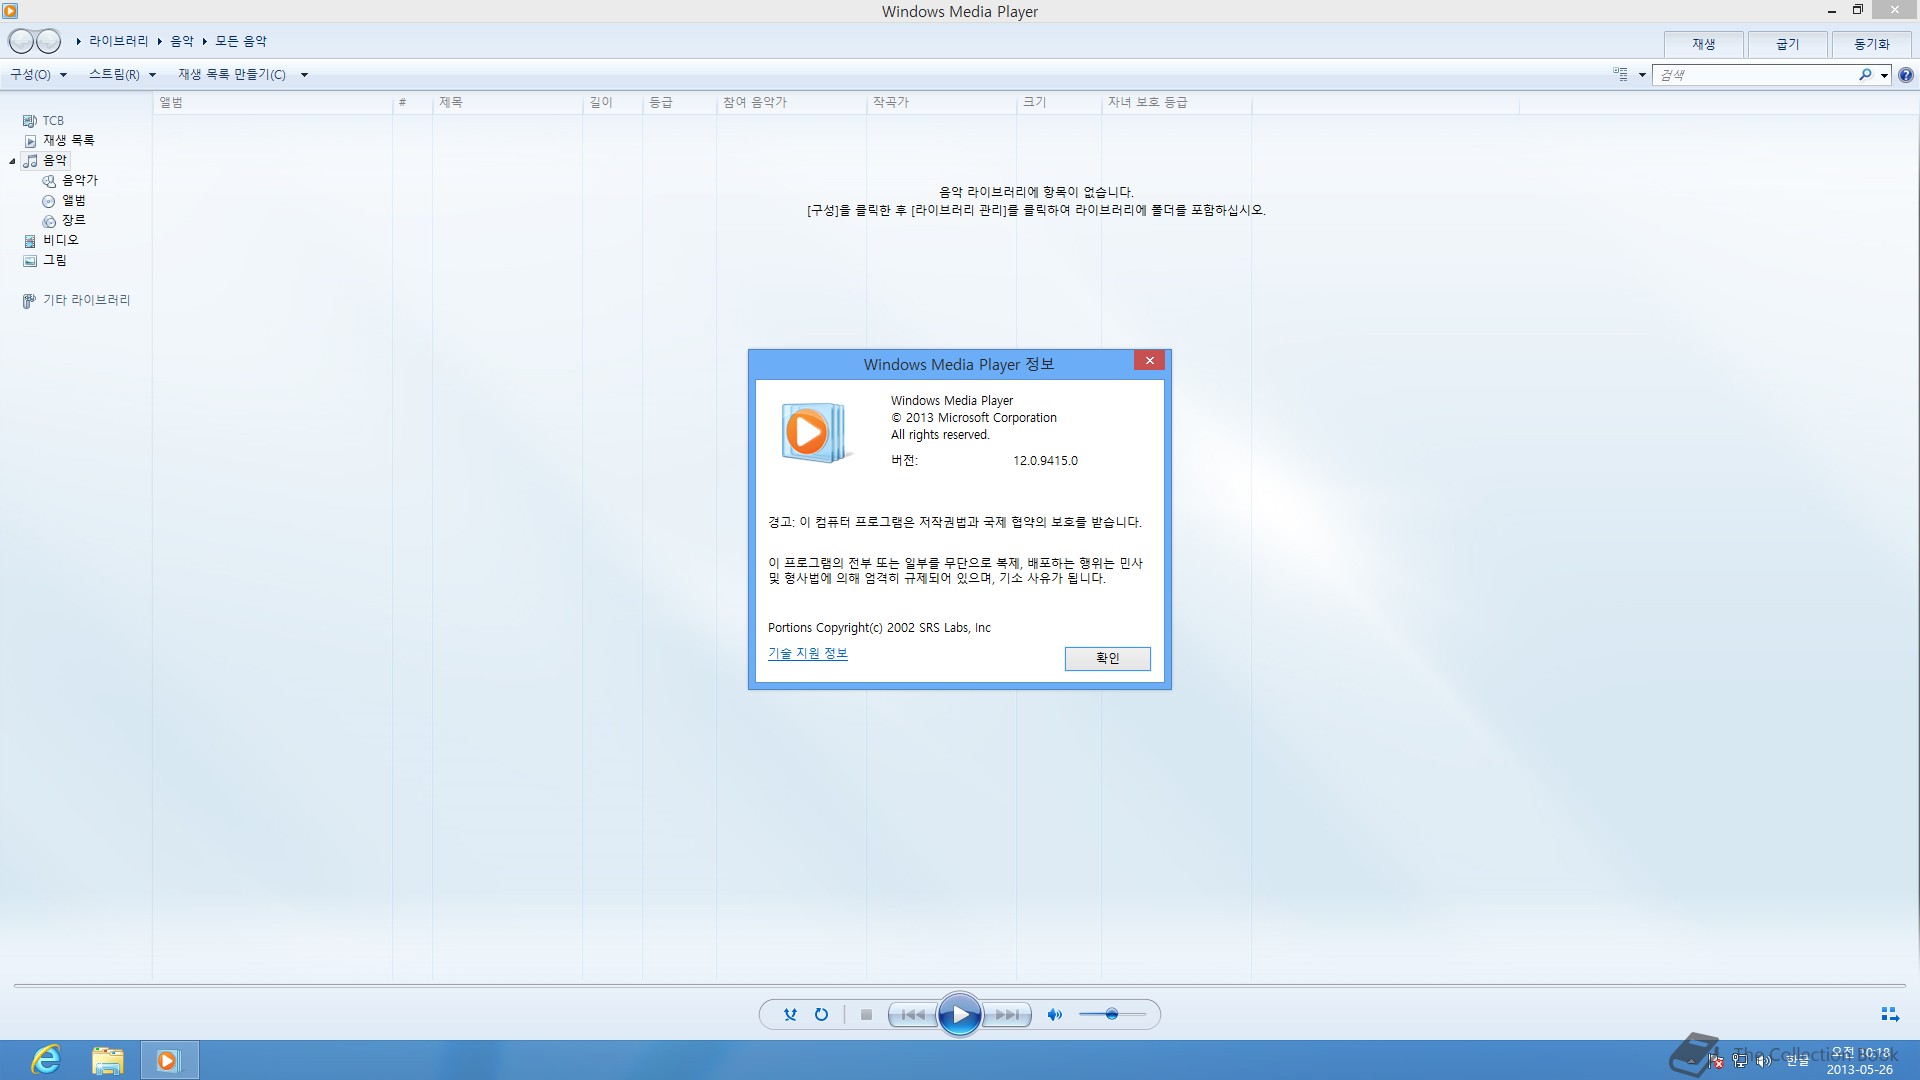Expand the view options dropdown arrow
This screenshot has width=1920, height=1080.
(1642, 75)
